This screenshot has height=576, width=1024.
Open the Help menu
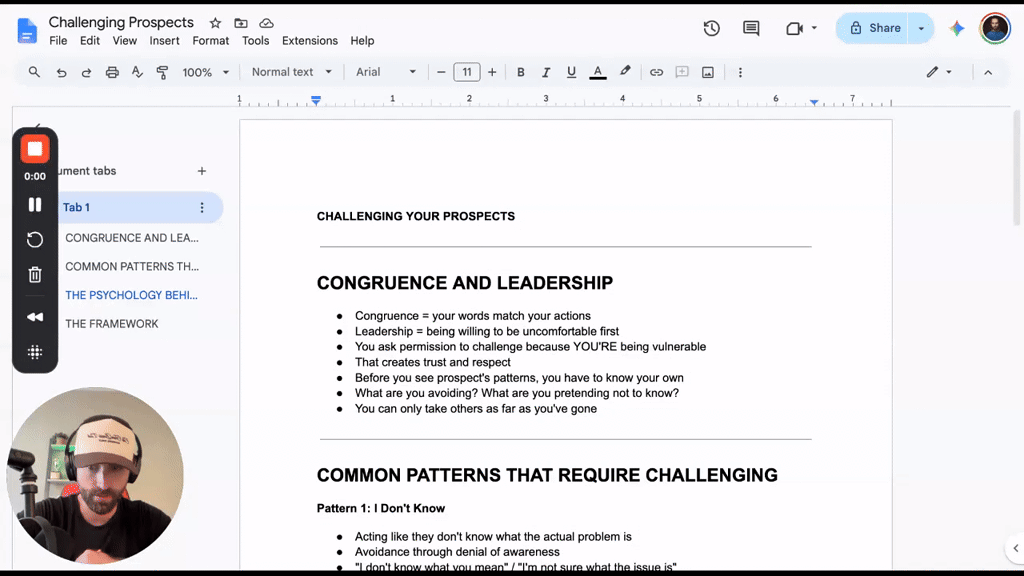click(x=362, y=40)
